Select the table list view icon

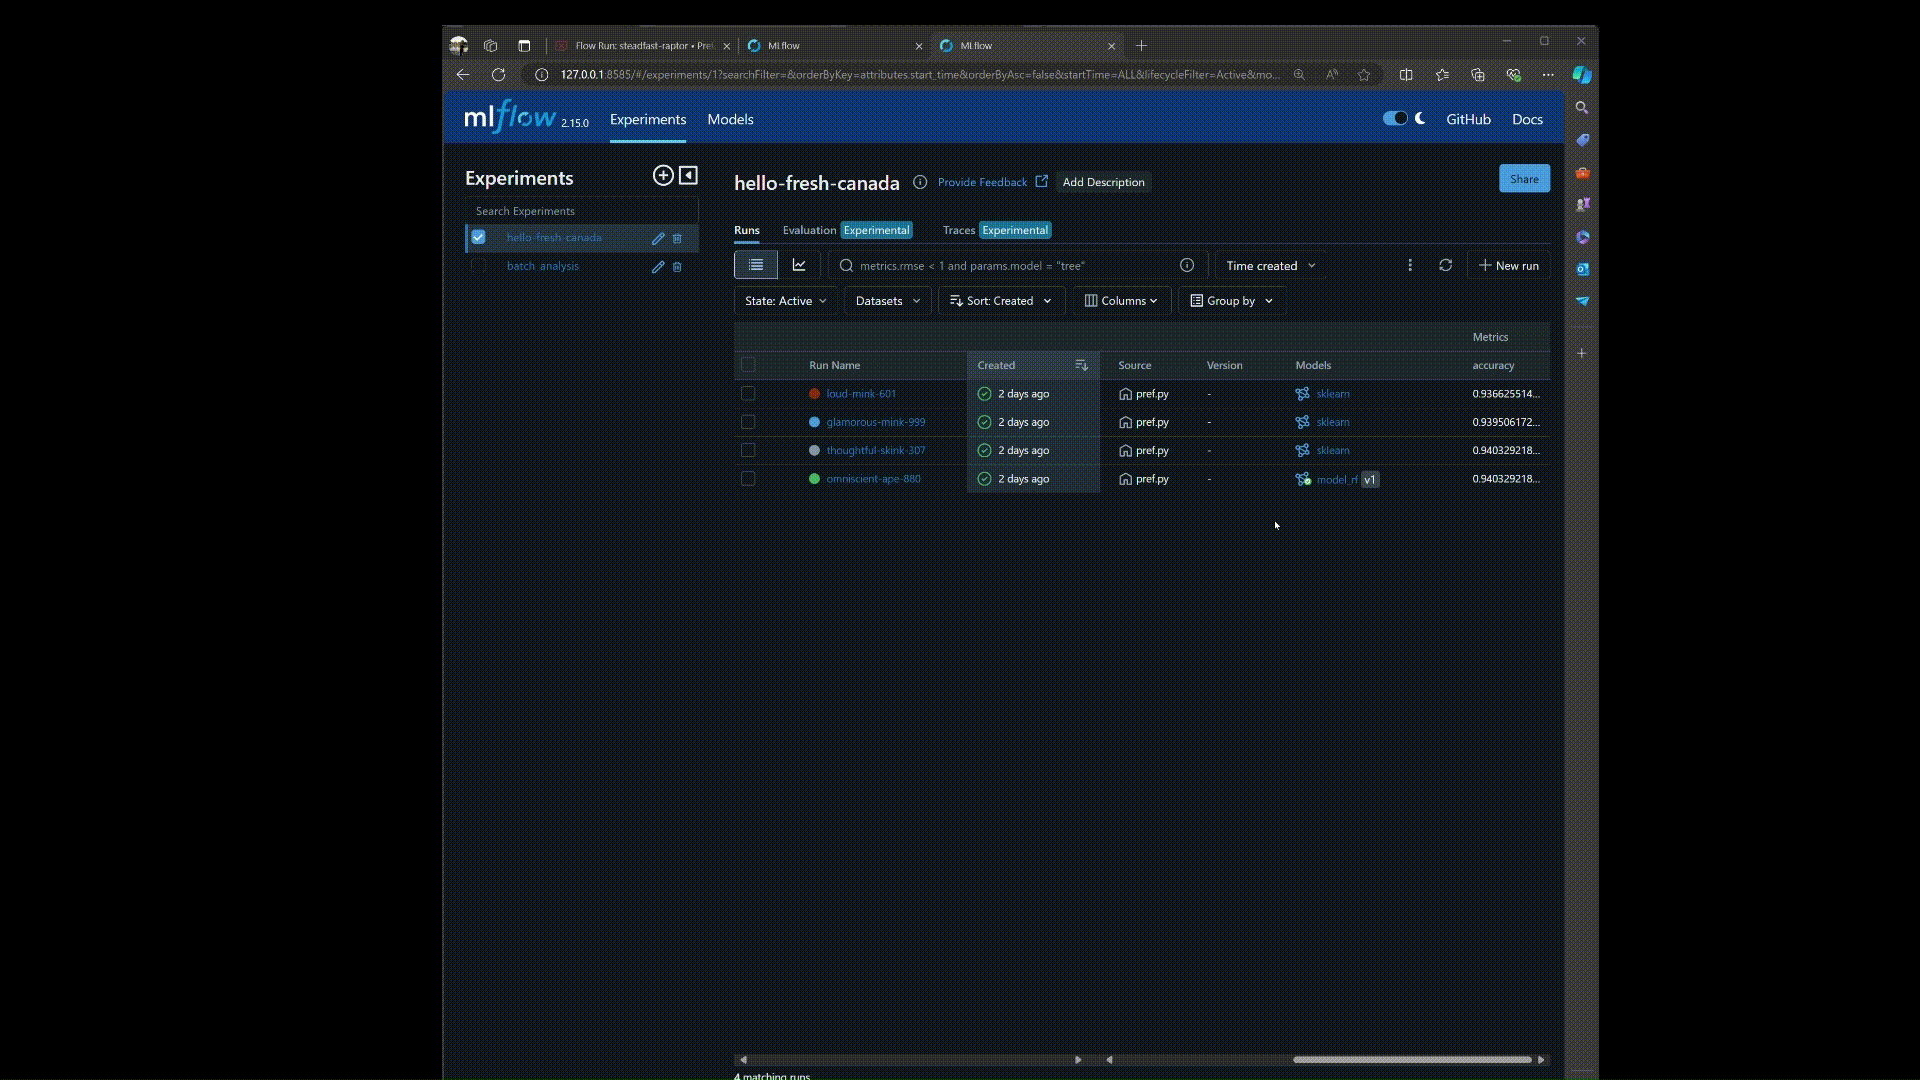(x=756, y=265)
